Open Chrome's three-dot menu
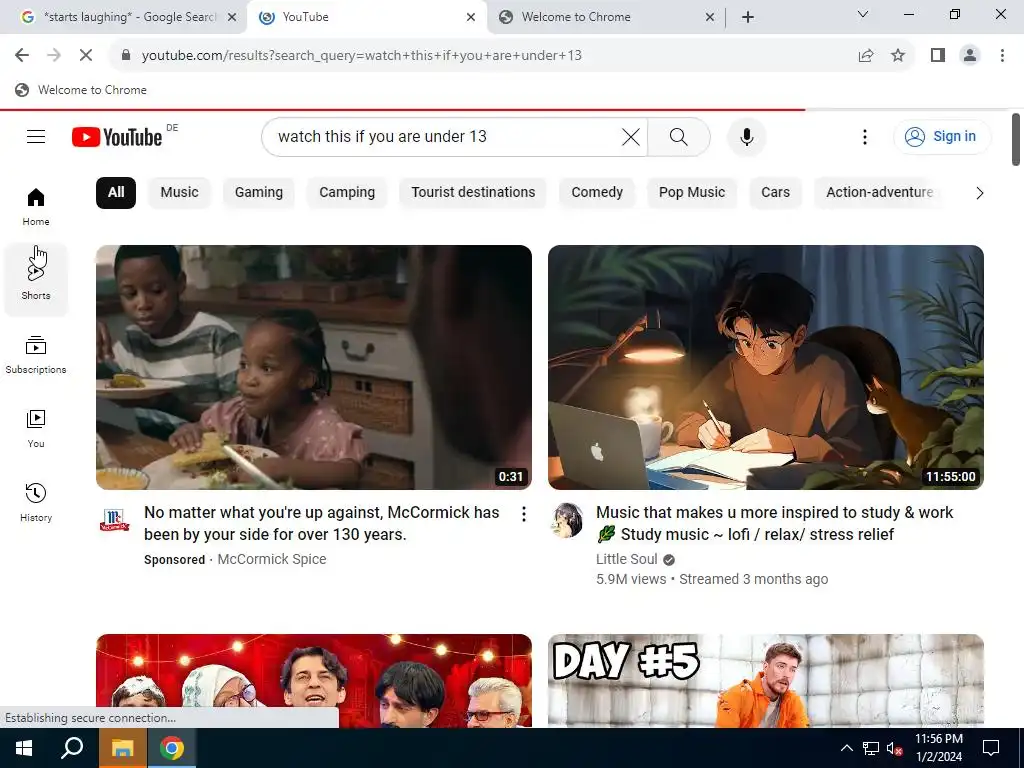The image size is (1024, 768). (1002, 56)
